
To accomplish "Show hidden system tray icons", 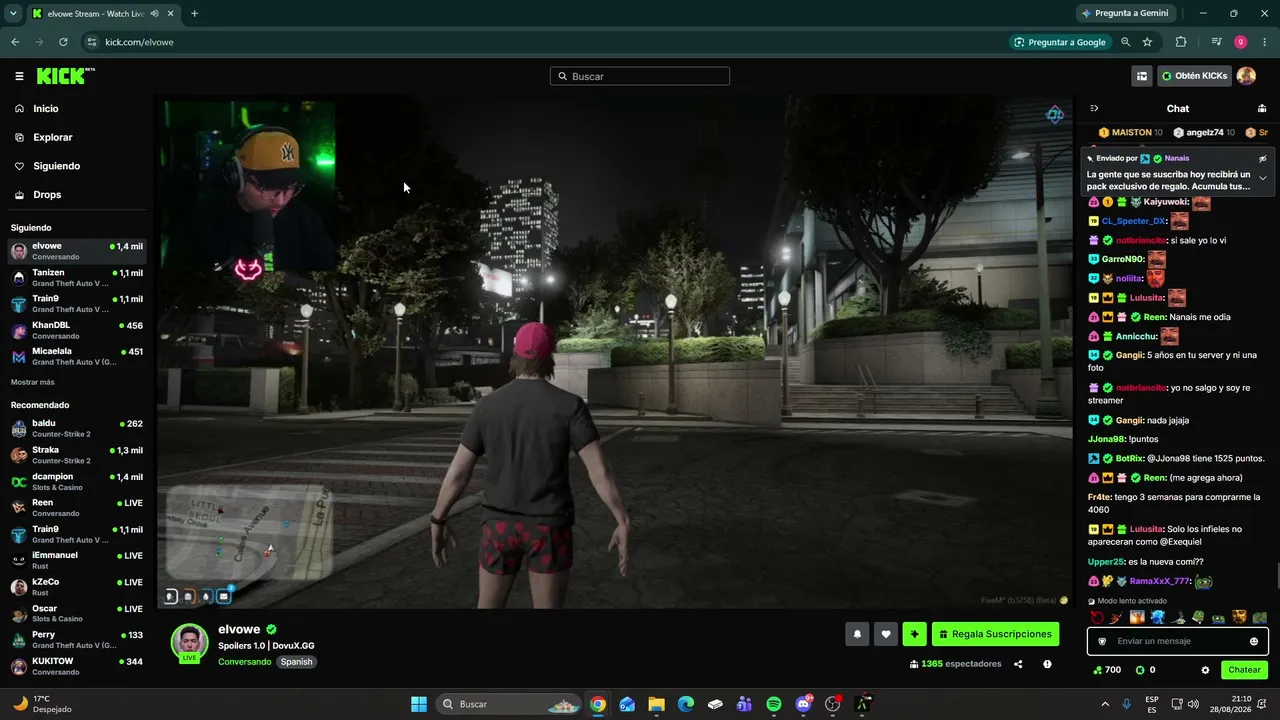I will pos(1104,704).
